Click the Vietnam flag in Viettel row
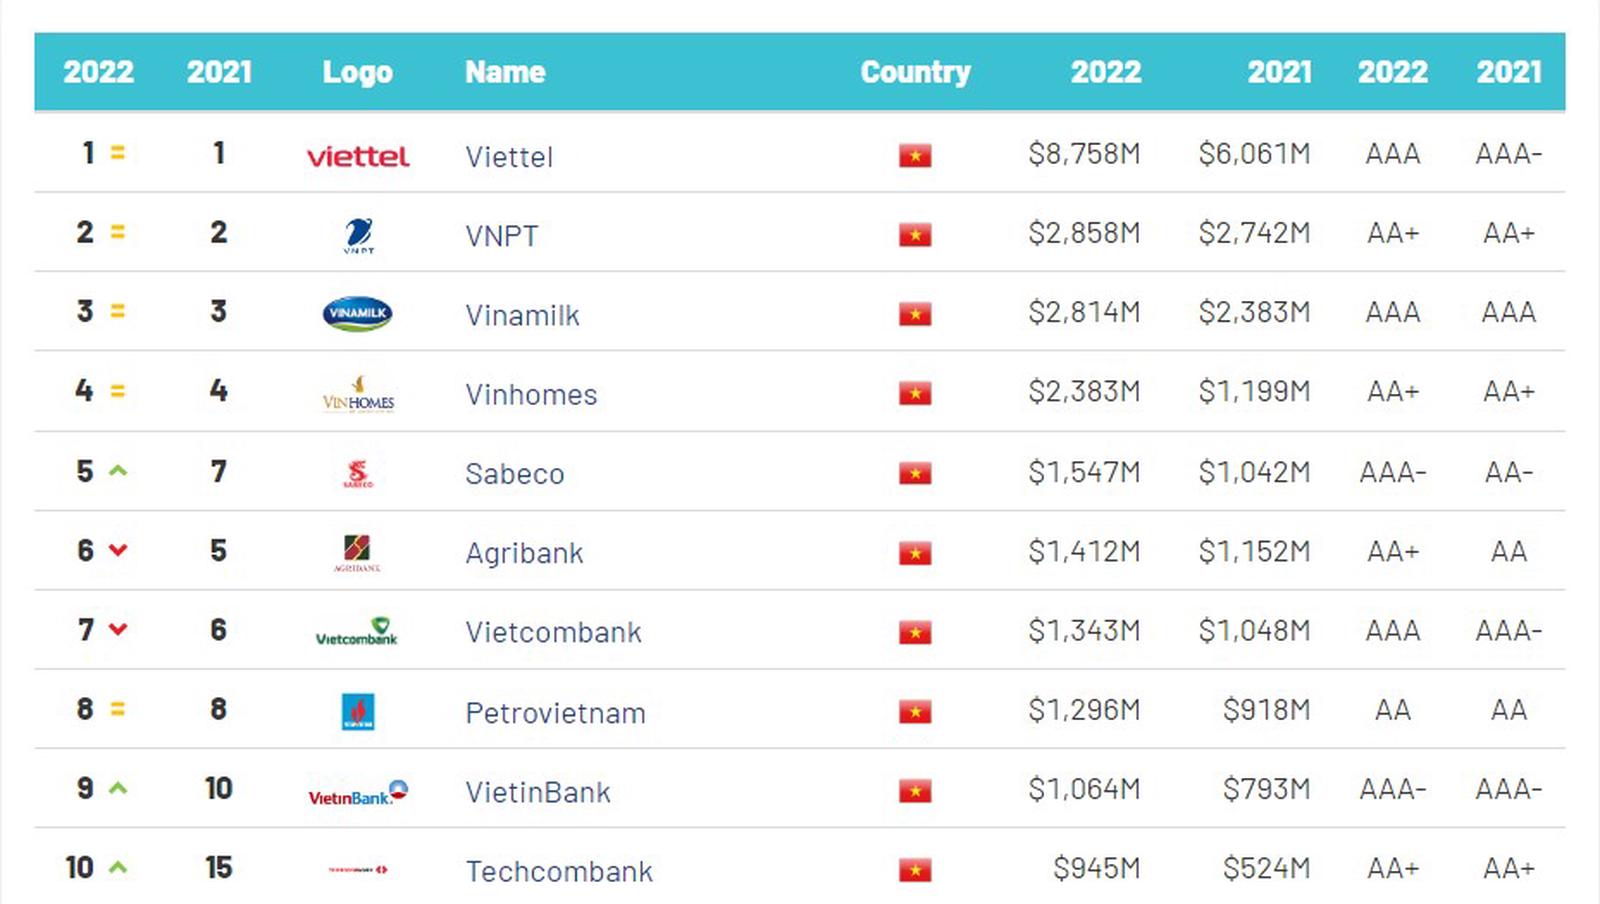The image size is (1600, 904). click(x=914, y=156)
